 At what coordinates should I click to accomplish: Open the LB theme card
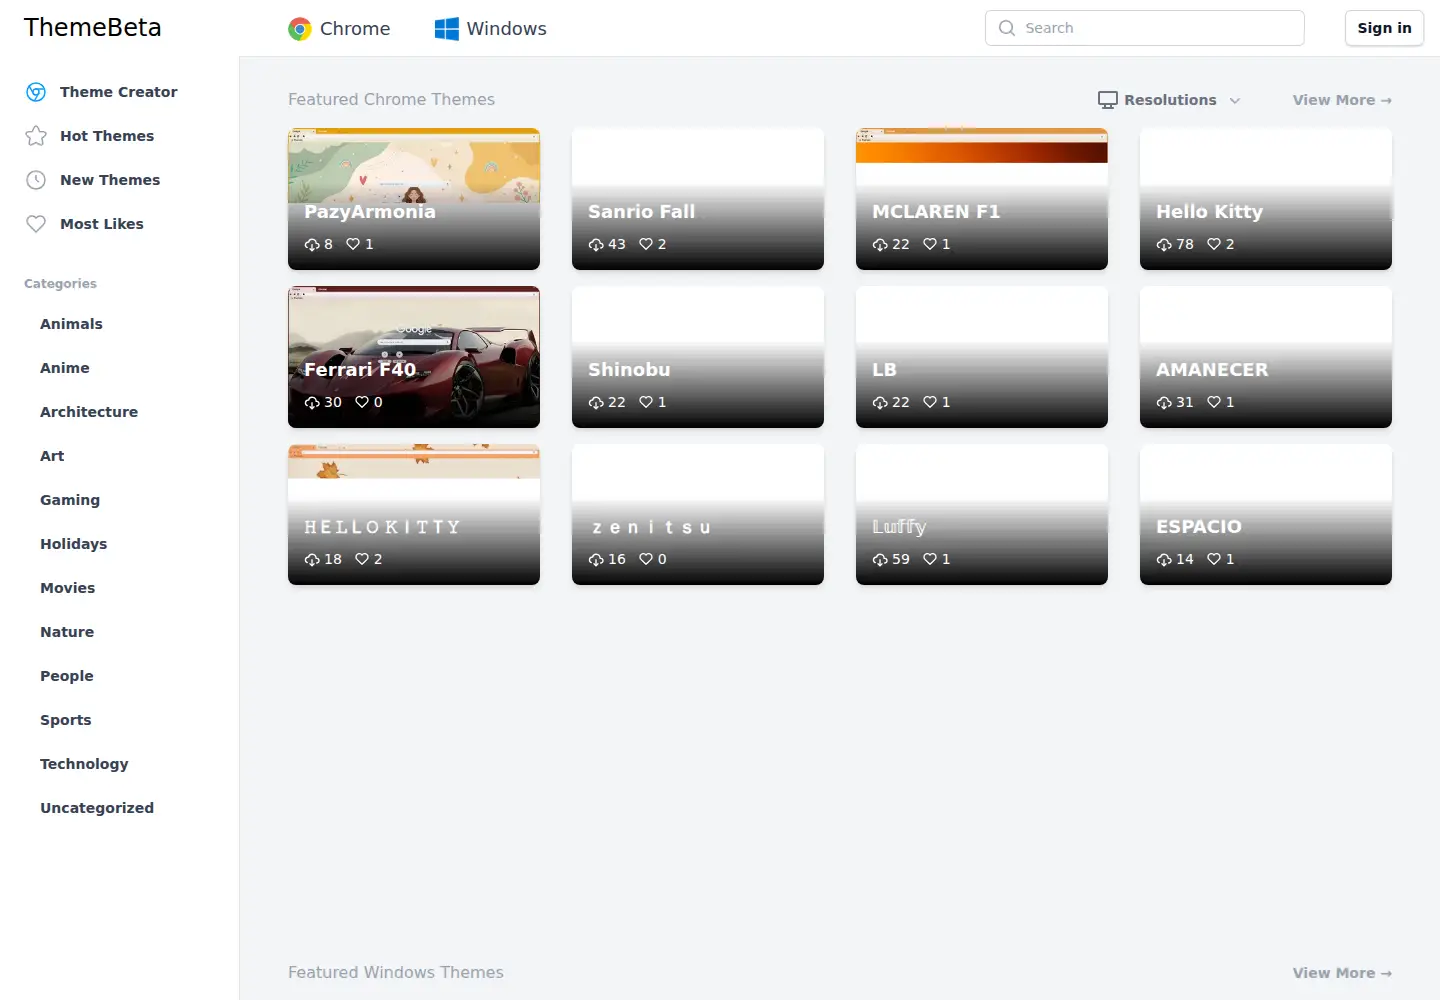982,357
